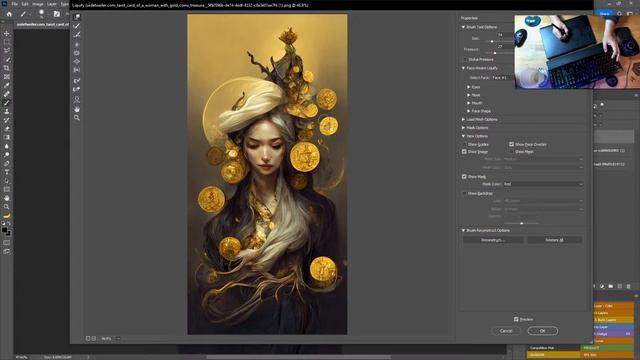Select the Pucker tool in Liquify

(77, 53)
